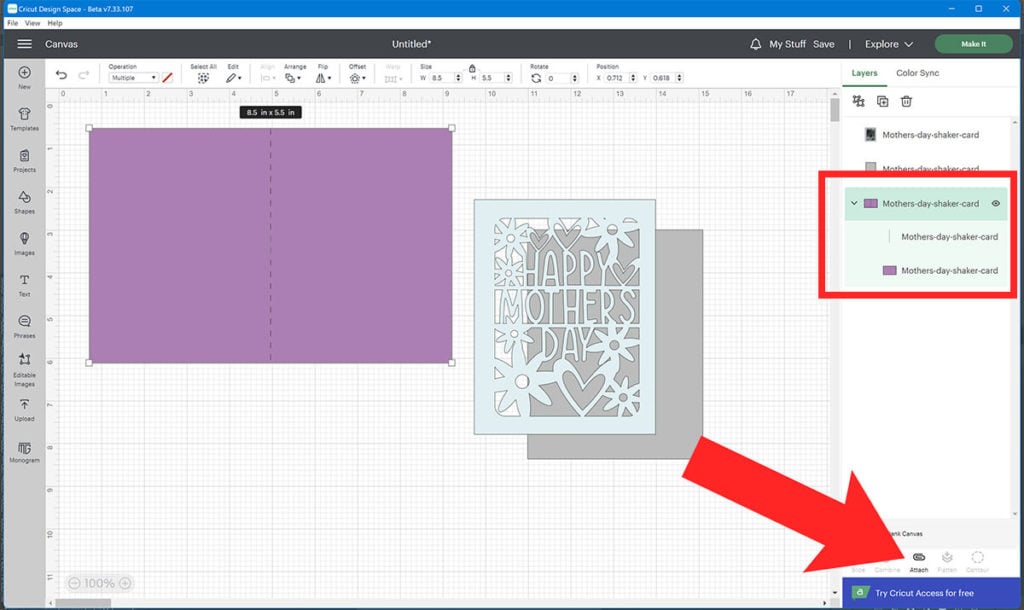Delete the selected layer with trash icon
The image size is (1024, 610).
pos(906,101)
